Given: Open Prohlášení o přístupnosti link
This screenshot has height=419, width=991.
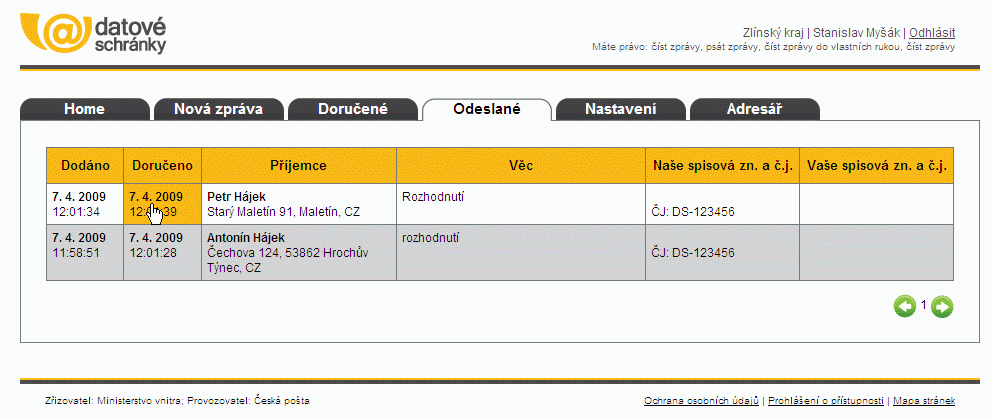Looking at the screenshot, I should tap(826, 401).
